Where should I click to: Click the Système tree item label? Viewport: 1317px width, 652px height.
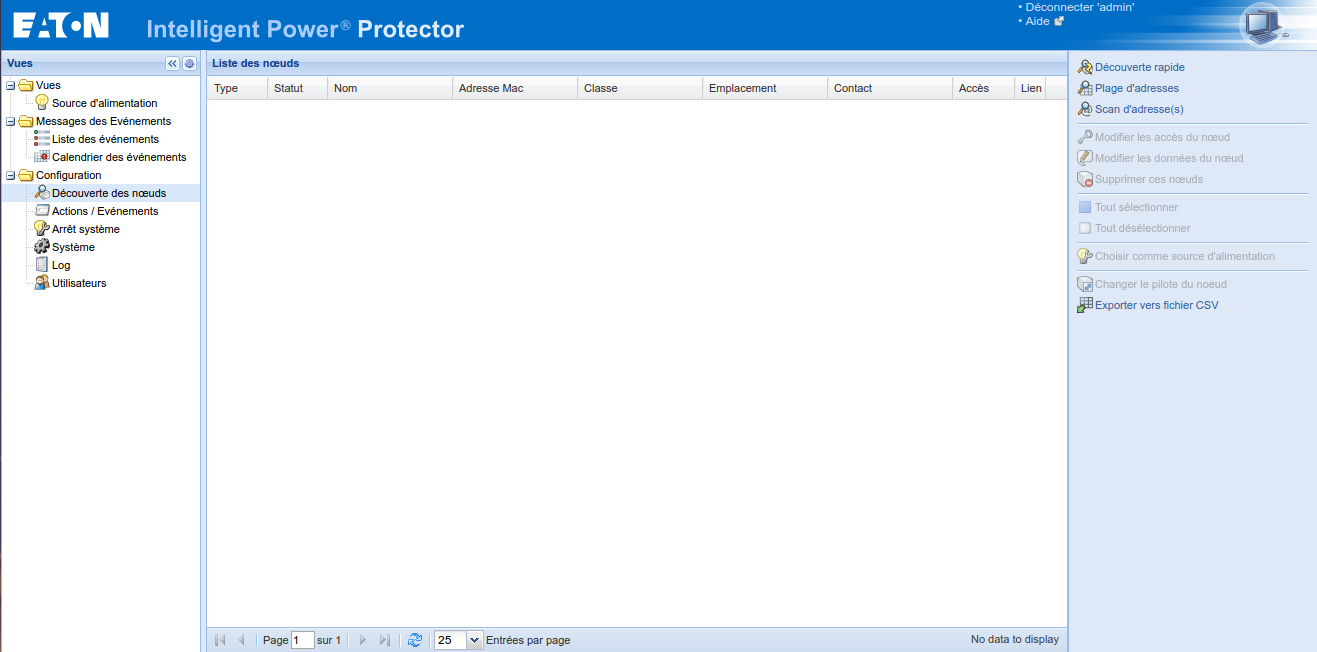74,247
